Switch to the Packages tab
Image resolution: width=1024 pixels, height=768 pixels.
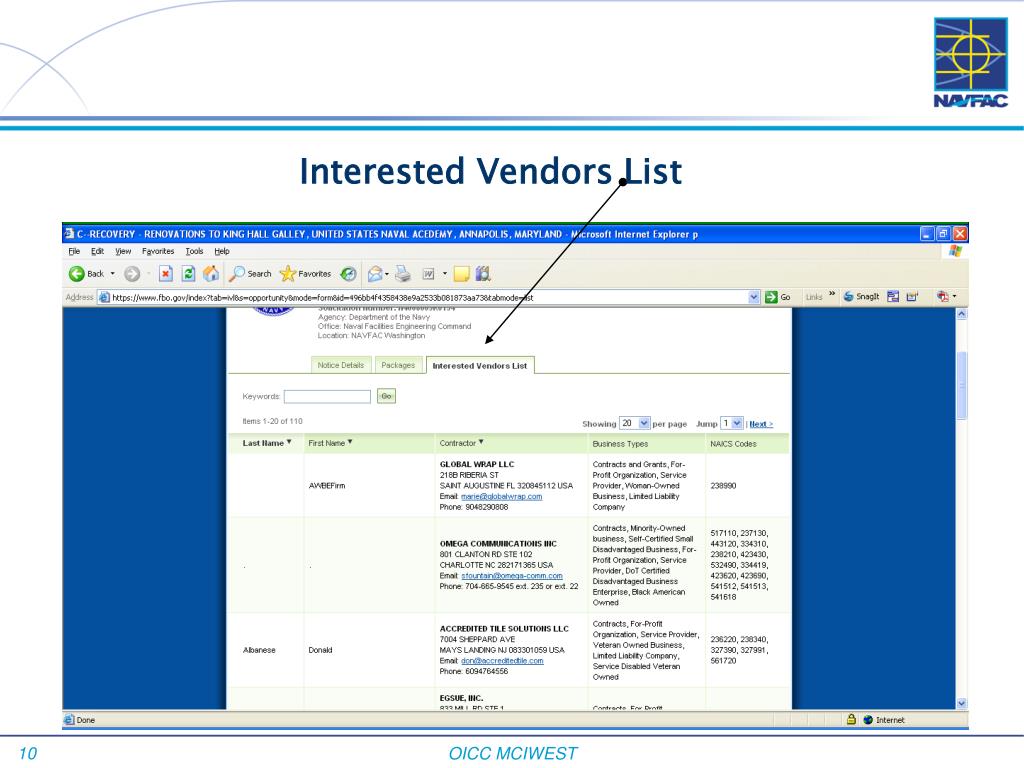tap(398, 365)
